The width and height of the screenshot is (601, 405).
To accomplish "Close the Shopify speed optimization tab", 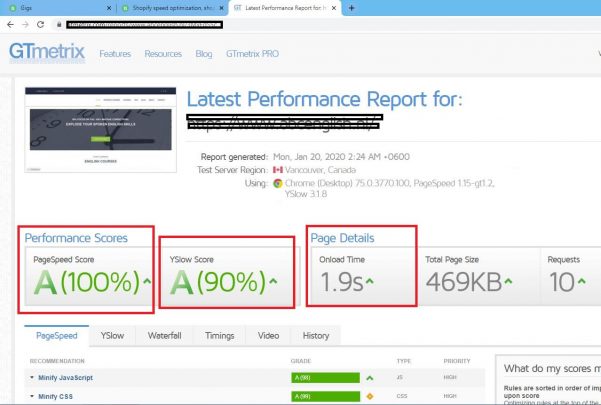I will point(221,8).
